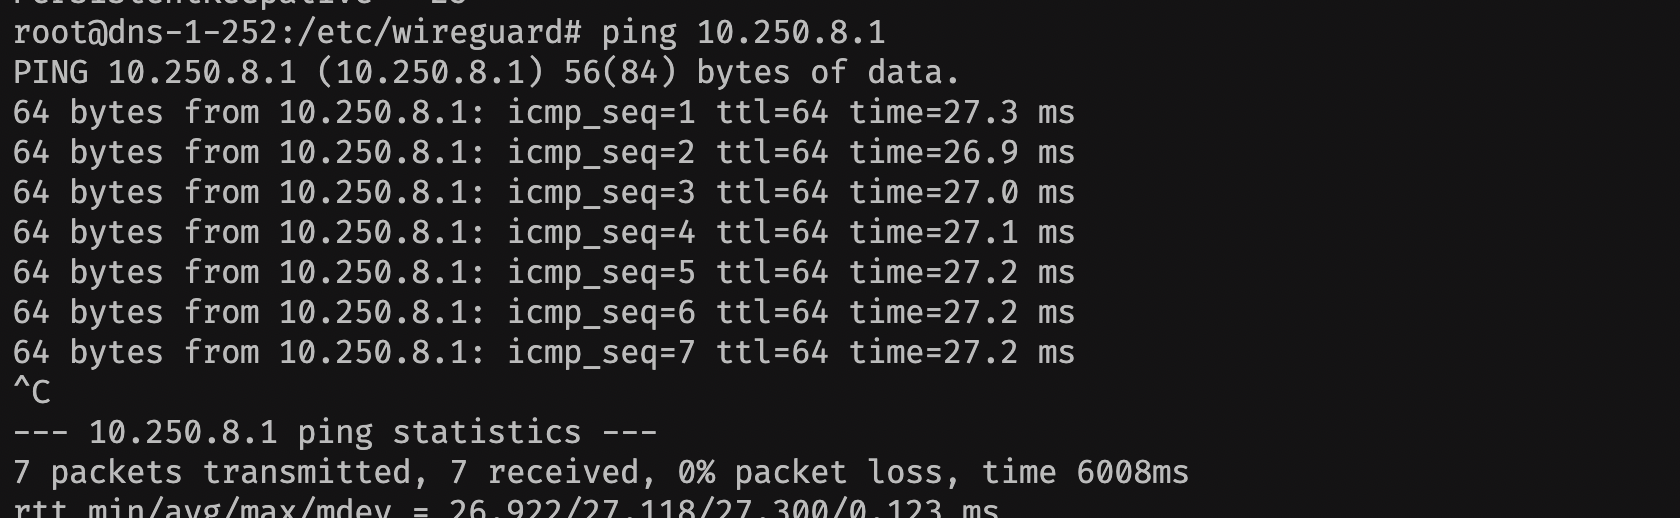Click the time=26.9 value
Viewport: 1680px width, 518px height.
click(x=933, y=153)
